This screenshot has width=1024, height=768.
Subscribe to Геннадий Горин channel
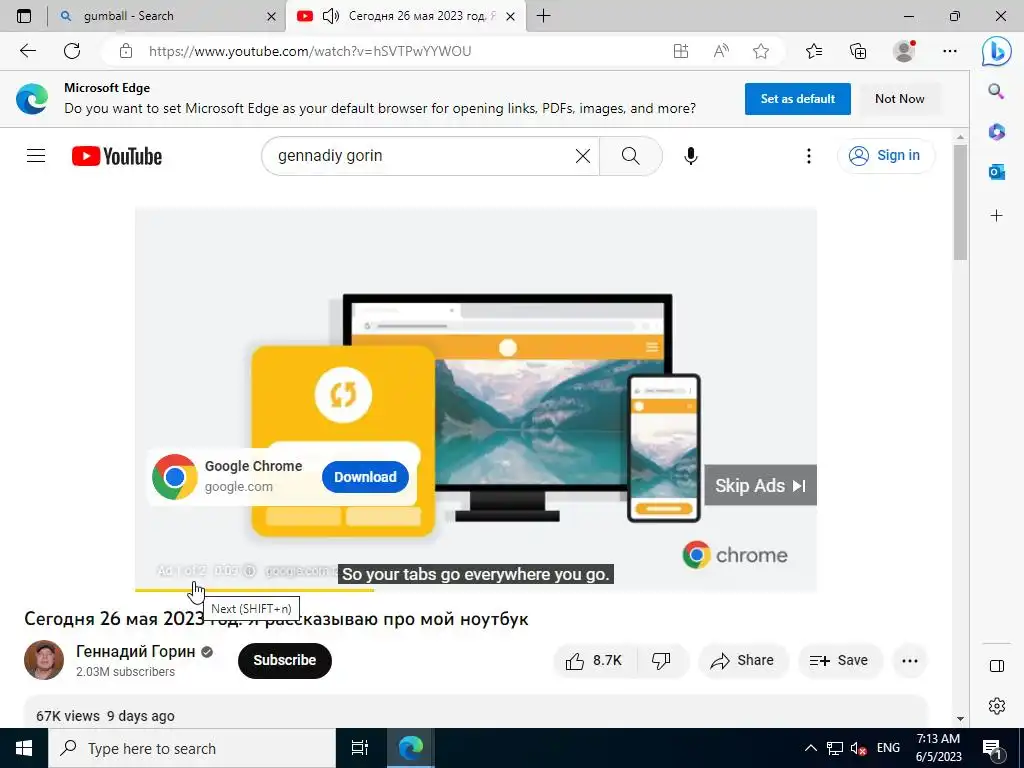(x=285, y=660)
